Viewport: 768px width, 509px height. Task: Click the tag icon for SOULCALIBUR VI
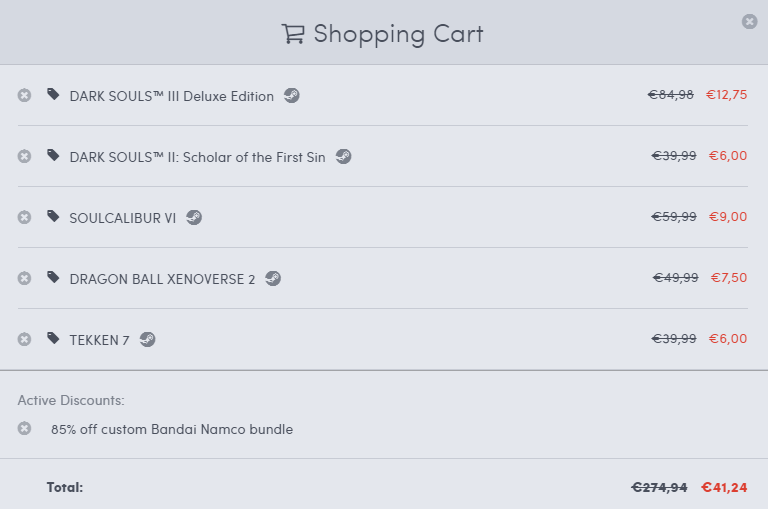pos(53,216)
